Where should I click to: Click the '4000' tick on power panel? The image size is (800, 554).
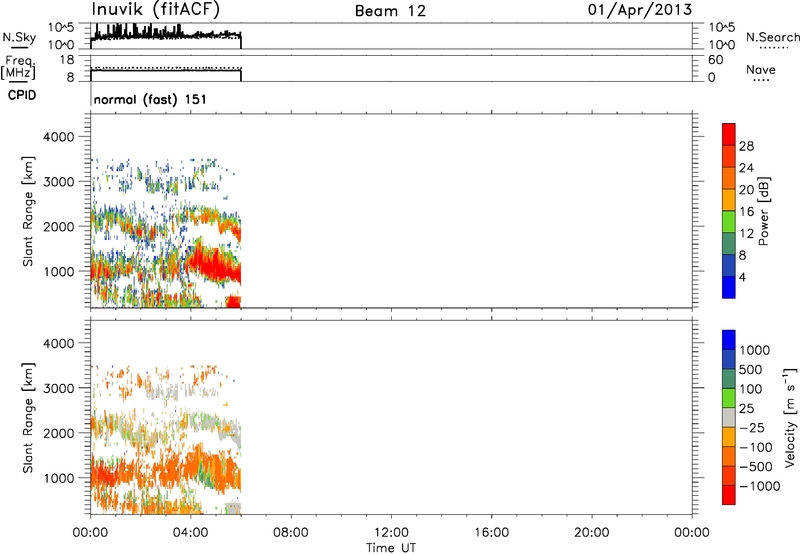(59, 137)
